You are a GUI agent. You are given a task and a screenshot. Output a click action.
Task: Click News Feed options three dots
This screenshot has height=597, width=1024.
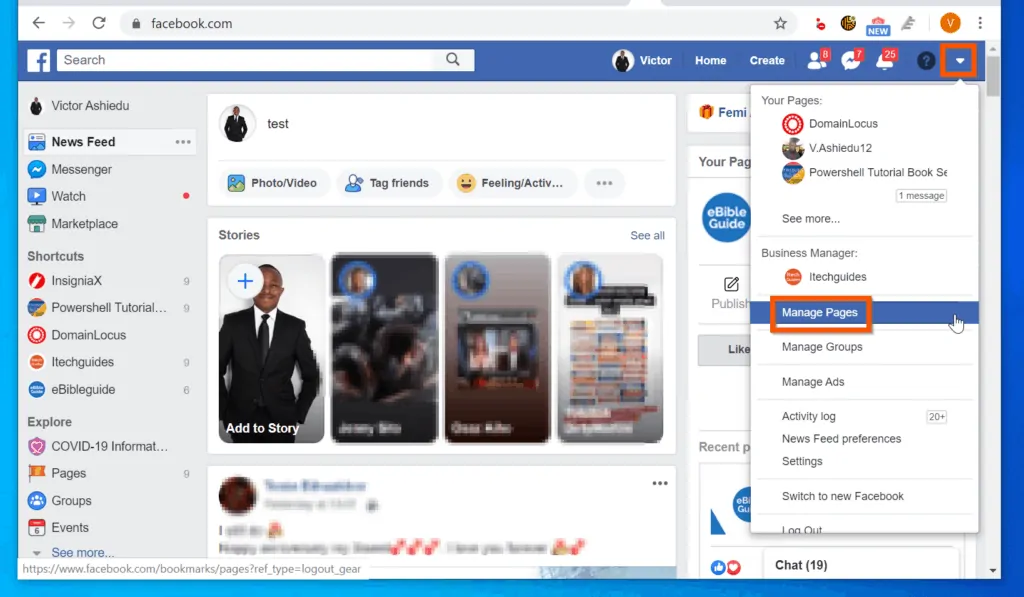[x=183, y=142]
